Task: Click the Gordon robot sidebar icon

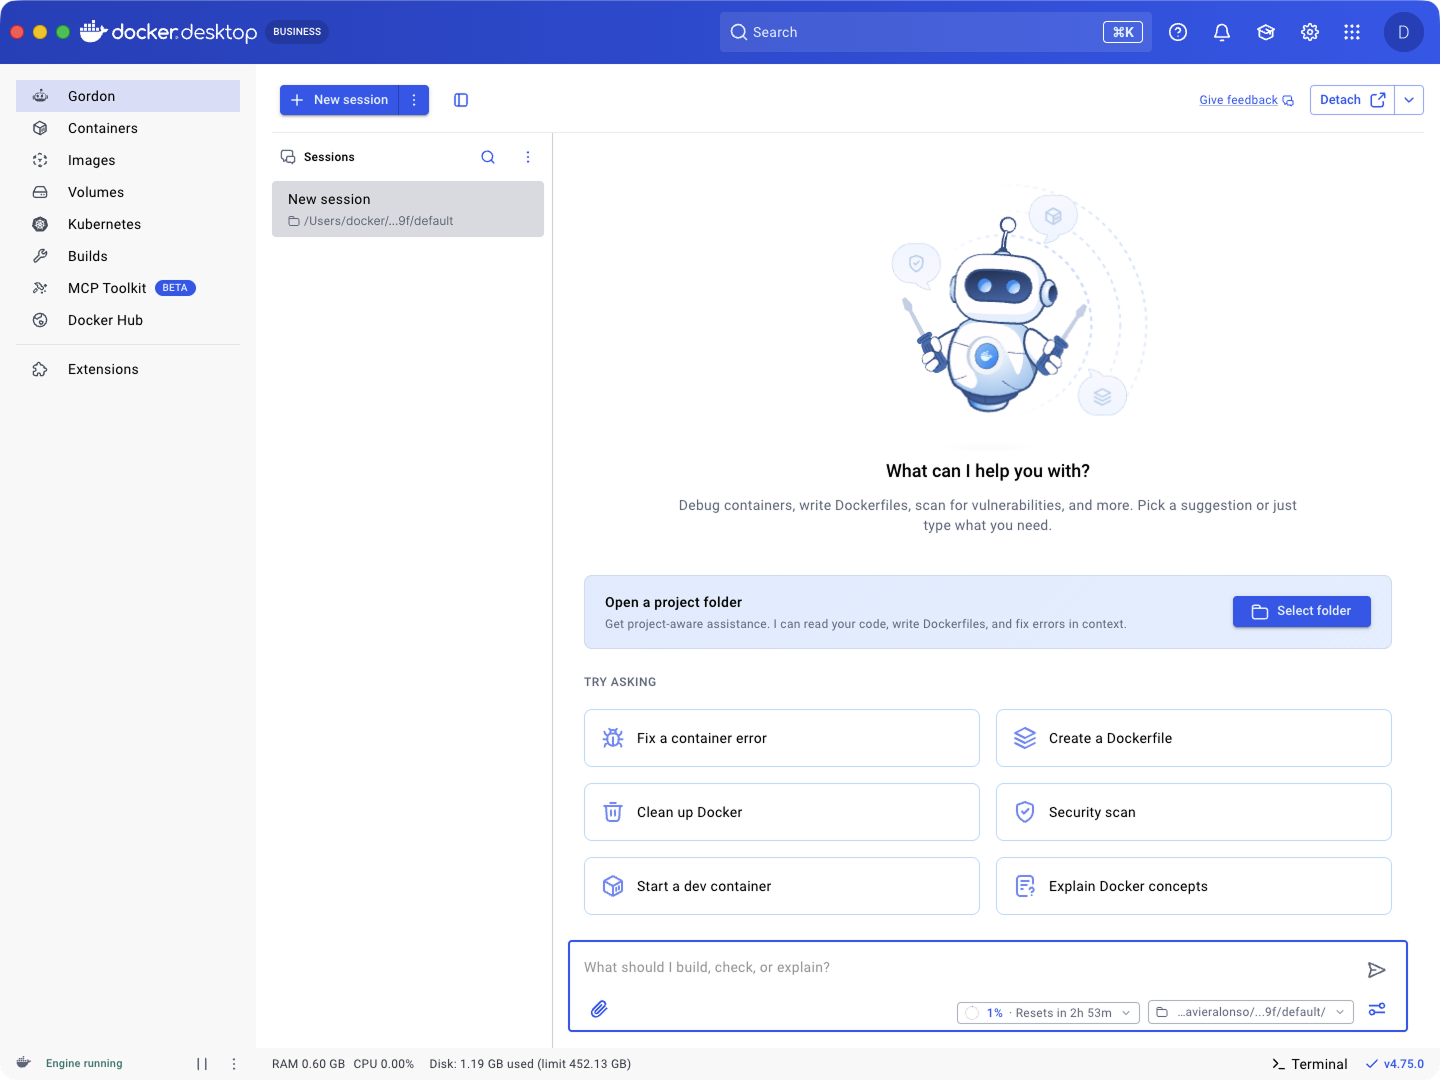Action: point(40,96)
